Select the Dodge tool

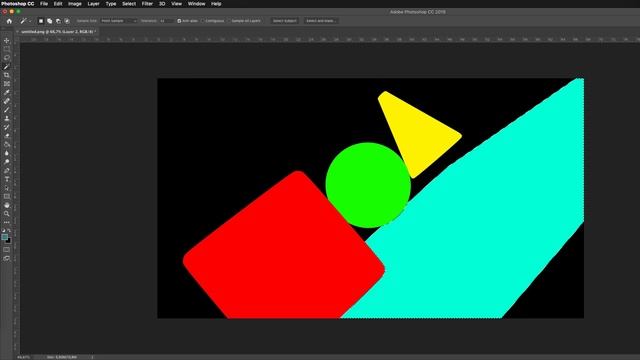tap(7, 162)
